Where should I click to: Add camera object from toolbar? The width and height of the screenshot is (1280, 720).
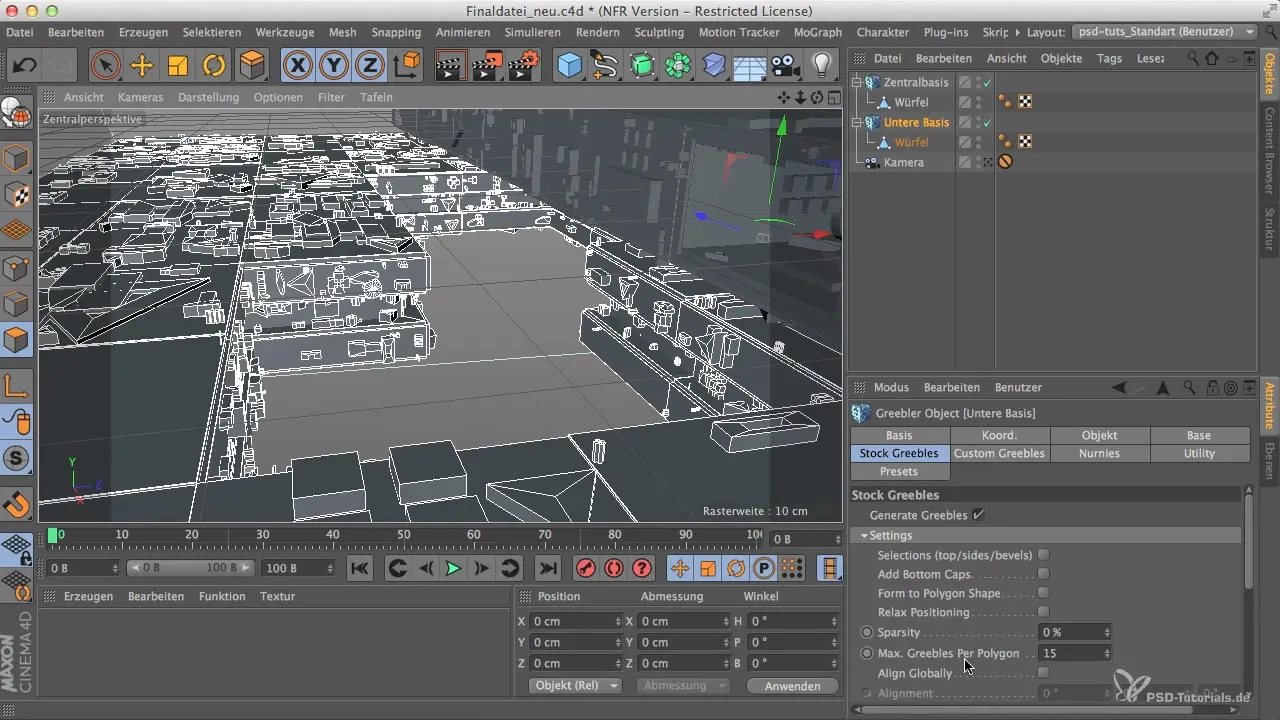point(786,66)
